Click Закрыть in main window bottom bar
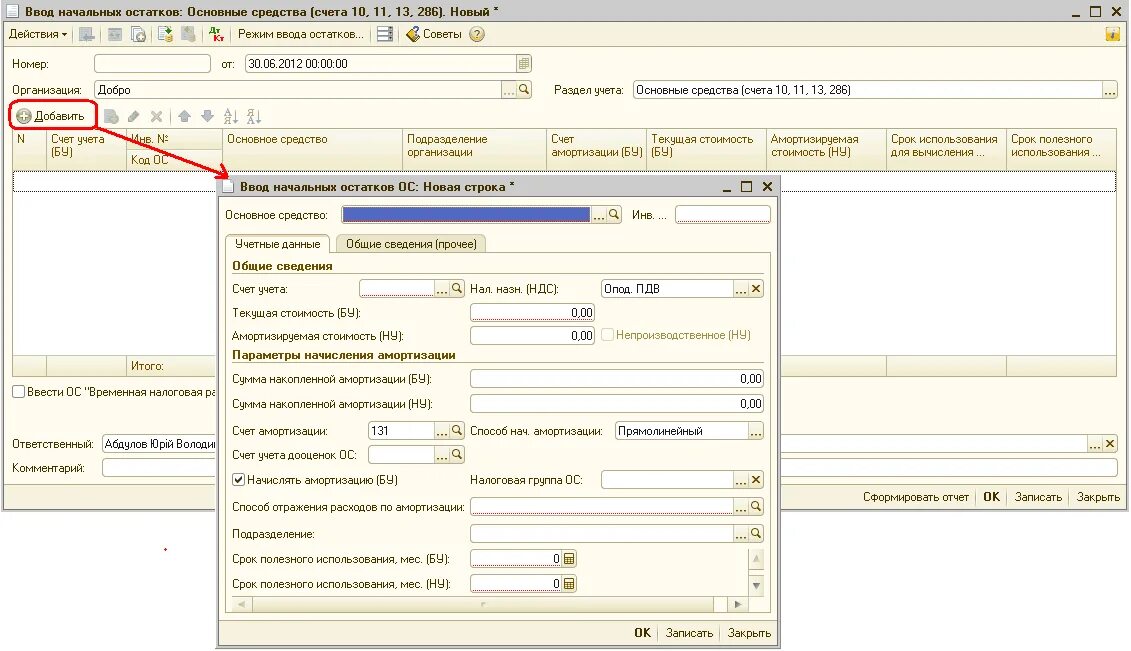1131x651 pixels. tap(1098, 497)
